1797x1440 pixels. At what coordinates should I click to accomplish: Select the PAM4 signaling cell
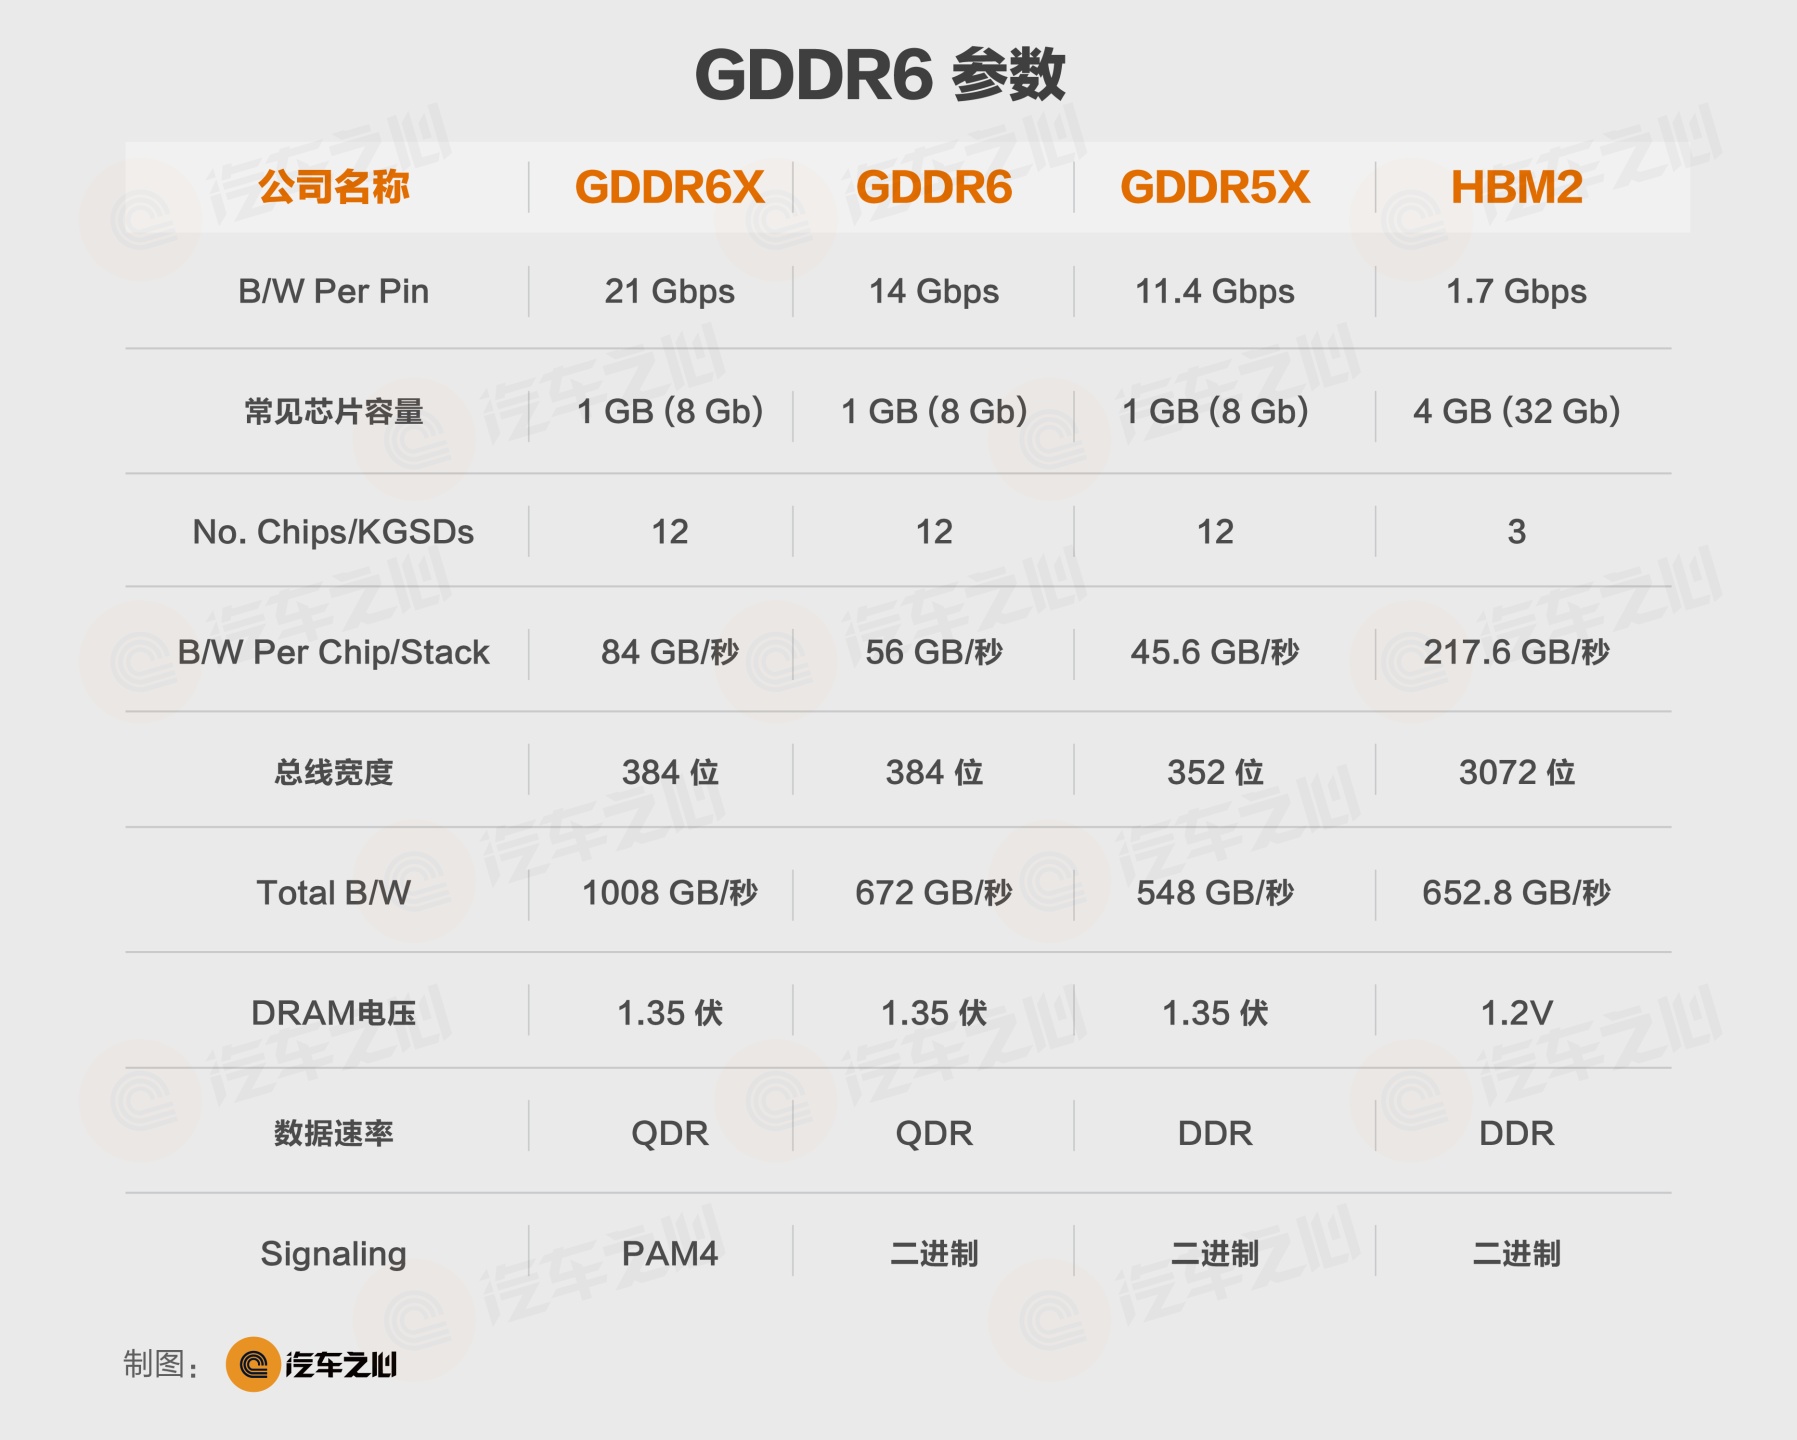669,1253
